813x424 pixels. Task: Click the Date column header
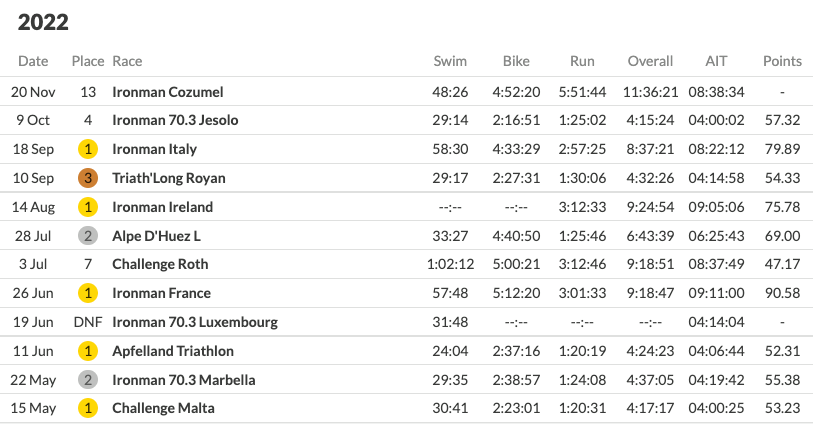tap(33, 61)
